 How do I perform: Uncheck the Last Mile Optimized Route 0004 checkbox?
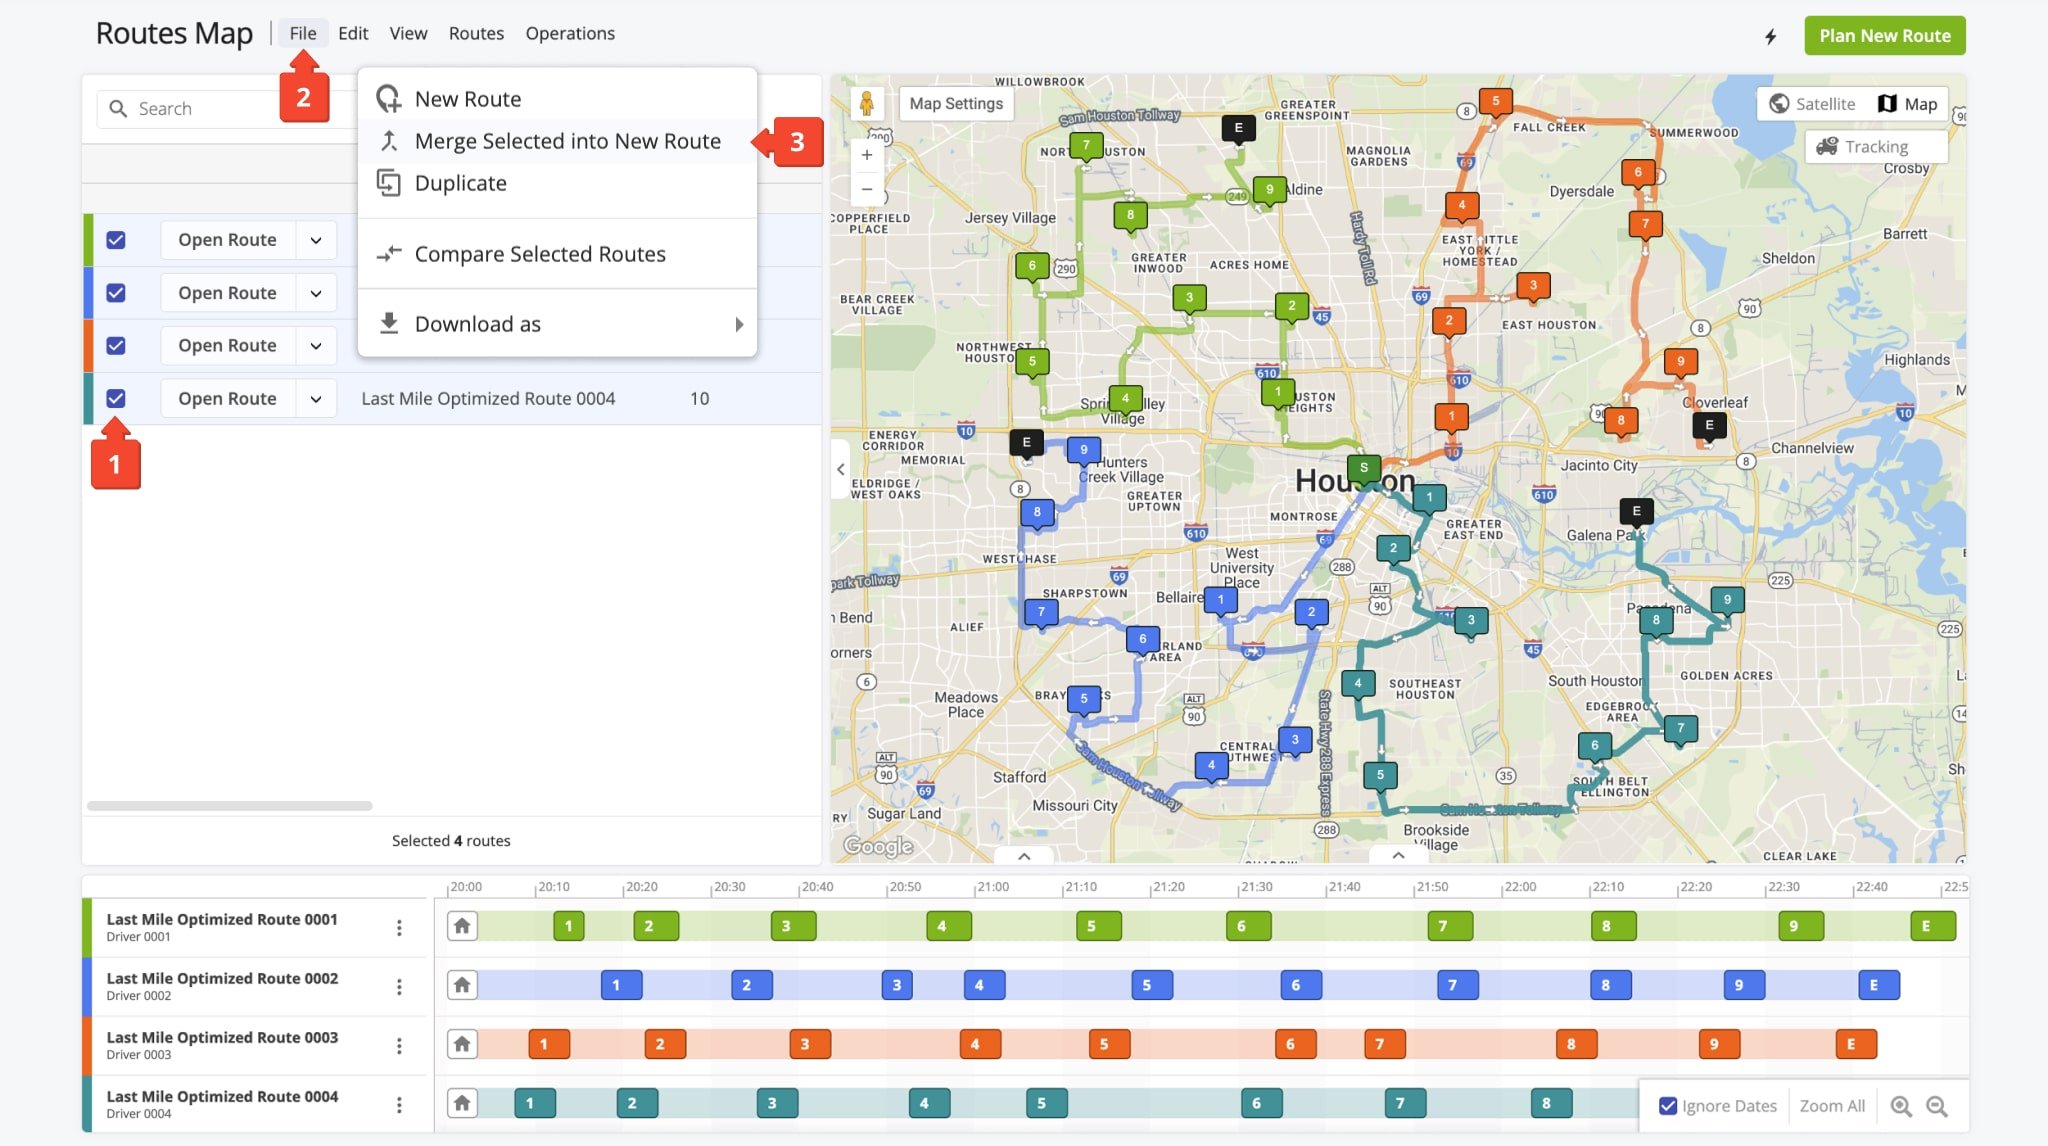[x=116, y=398]
